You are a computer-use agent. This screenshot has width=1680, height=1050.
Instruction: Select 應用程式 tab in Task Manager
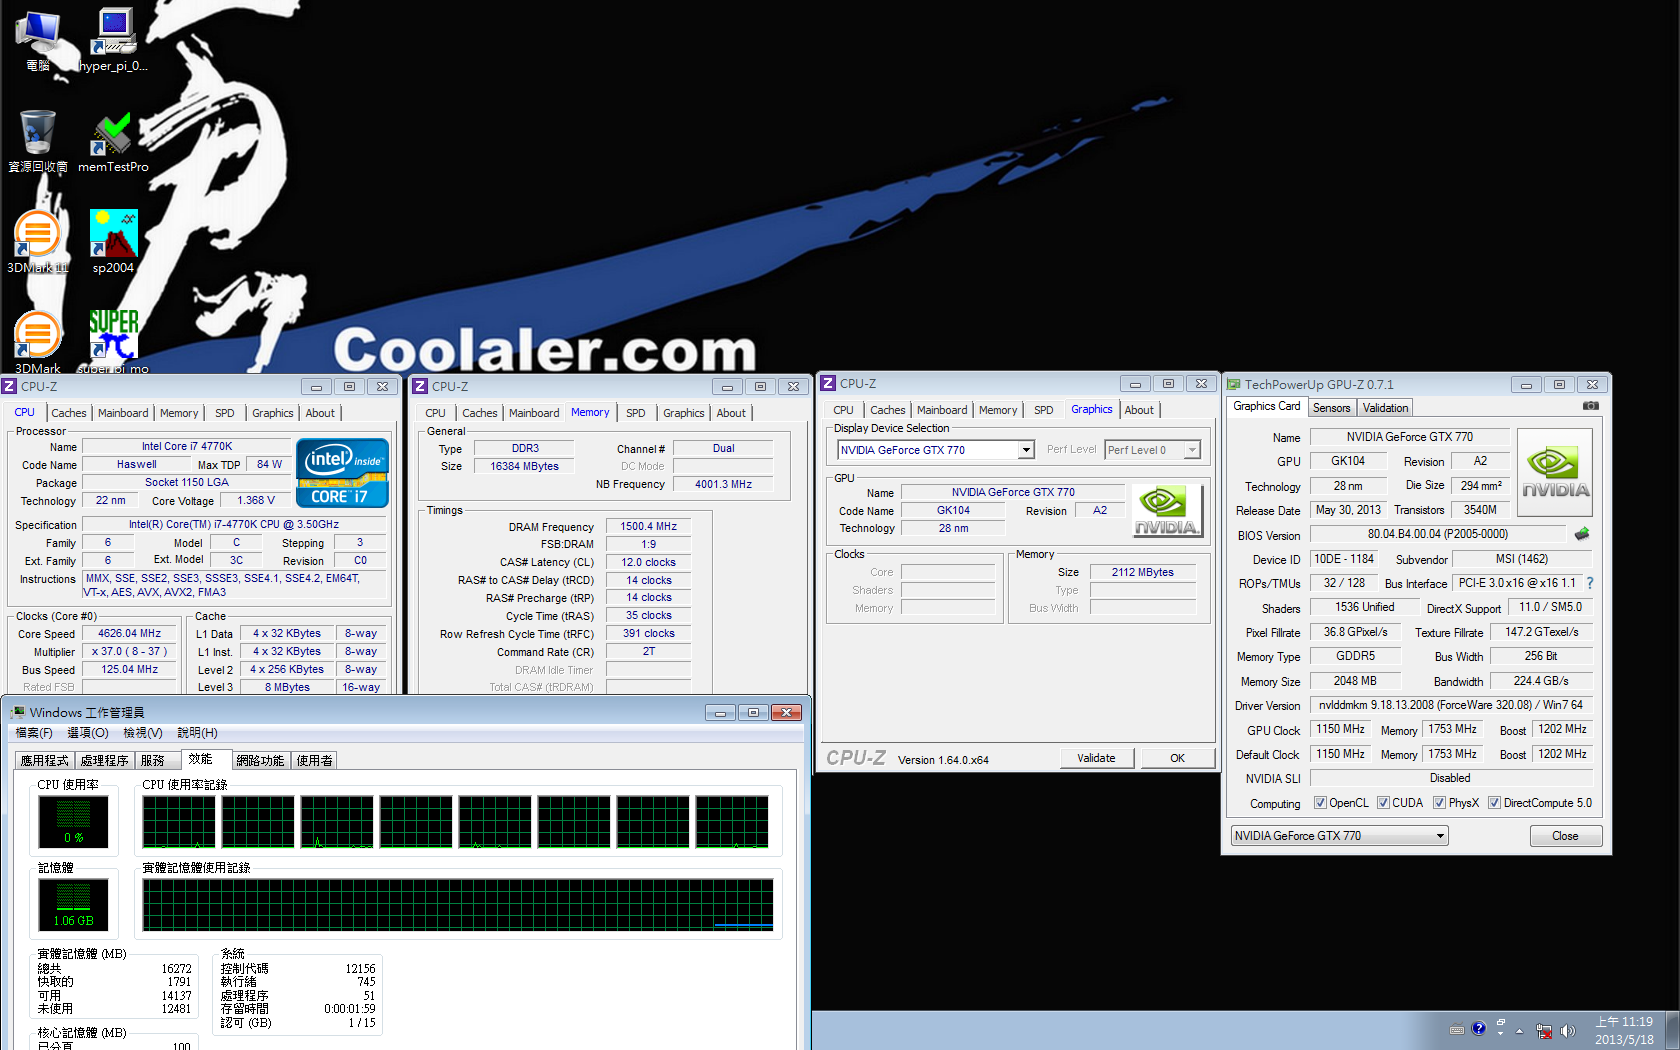coord(45,761)
